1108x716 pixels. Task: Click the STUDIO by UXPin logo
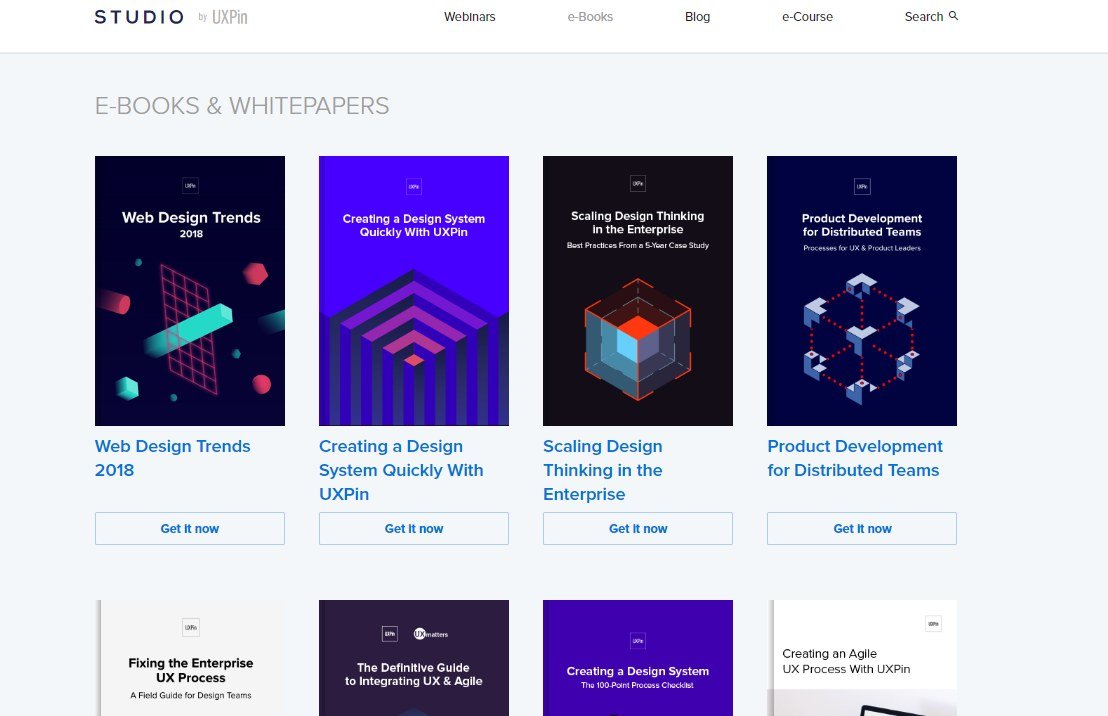pos(170,17)
